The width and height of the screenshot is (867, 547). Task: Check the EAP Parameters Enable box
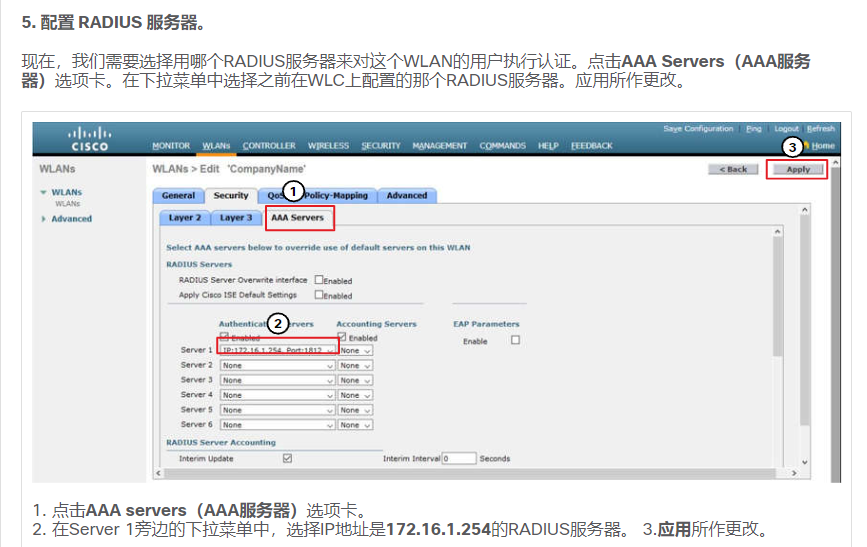pos(515,340)
